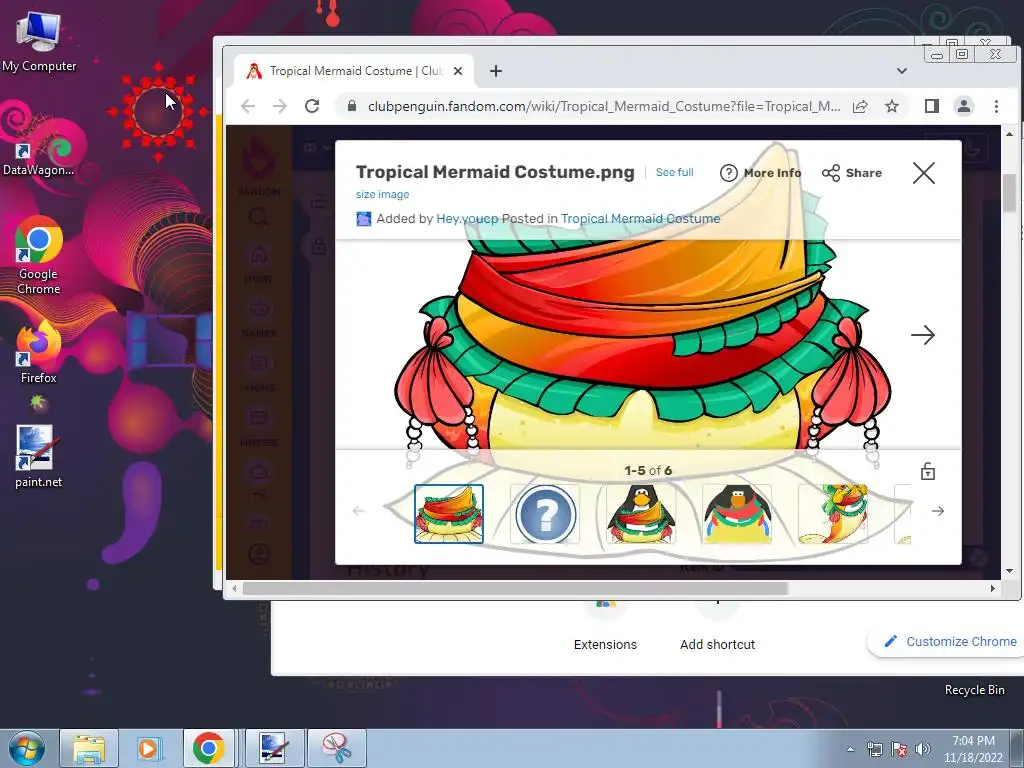Click Share in the lightbox header
The image size is (1024, 768).
[852, 173]
